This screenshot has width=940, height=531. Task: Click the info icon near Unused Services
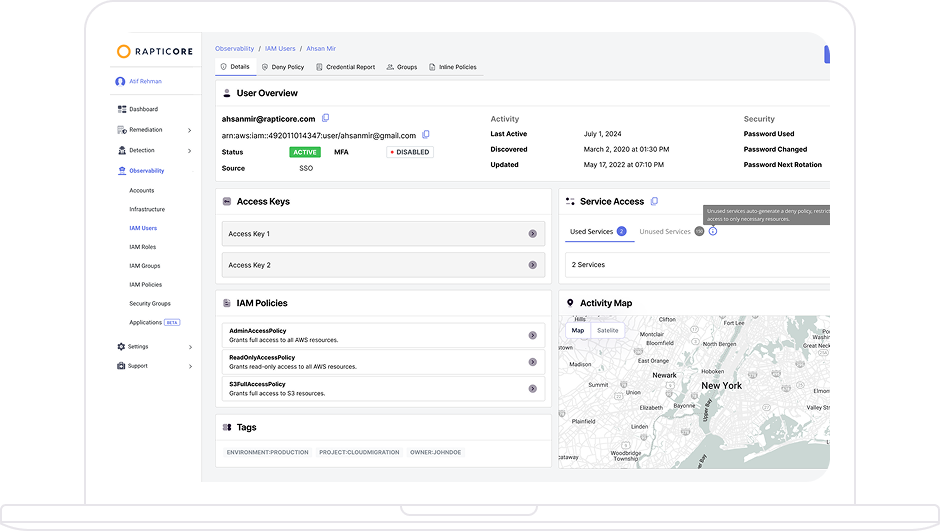click(713, 231)
